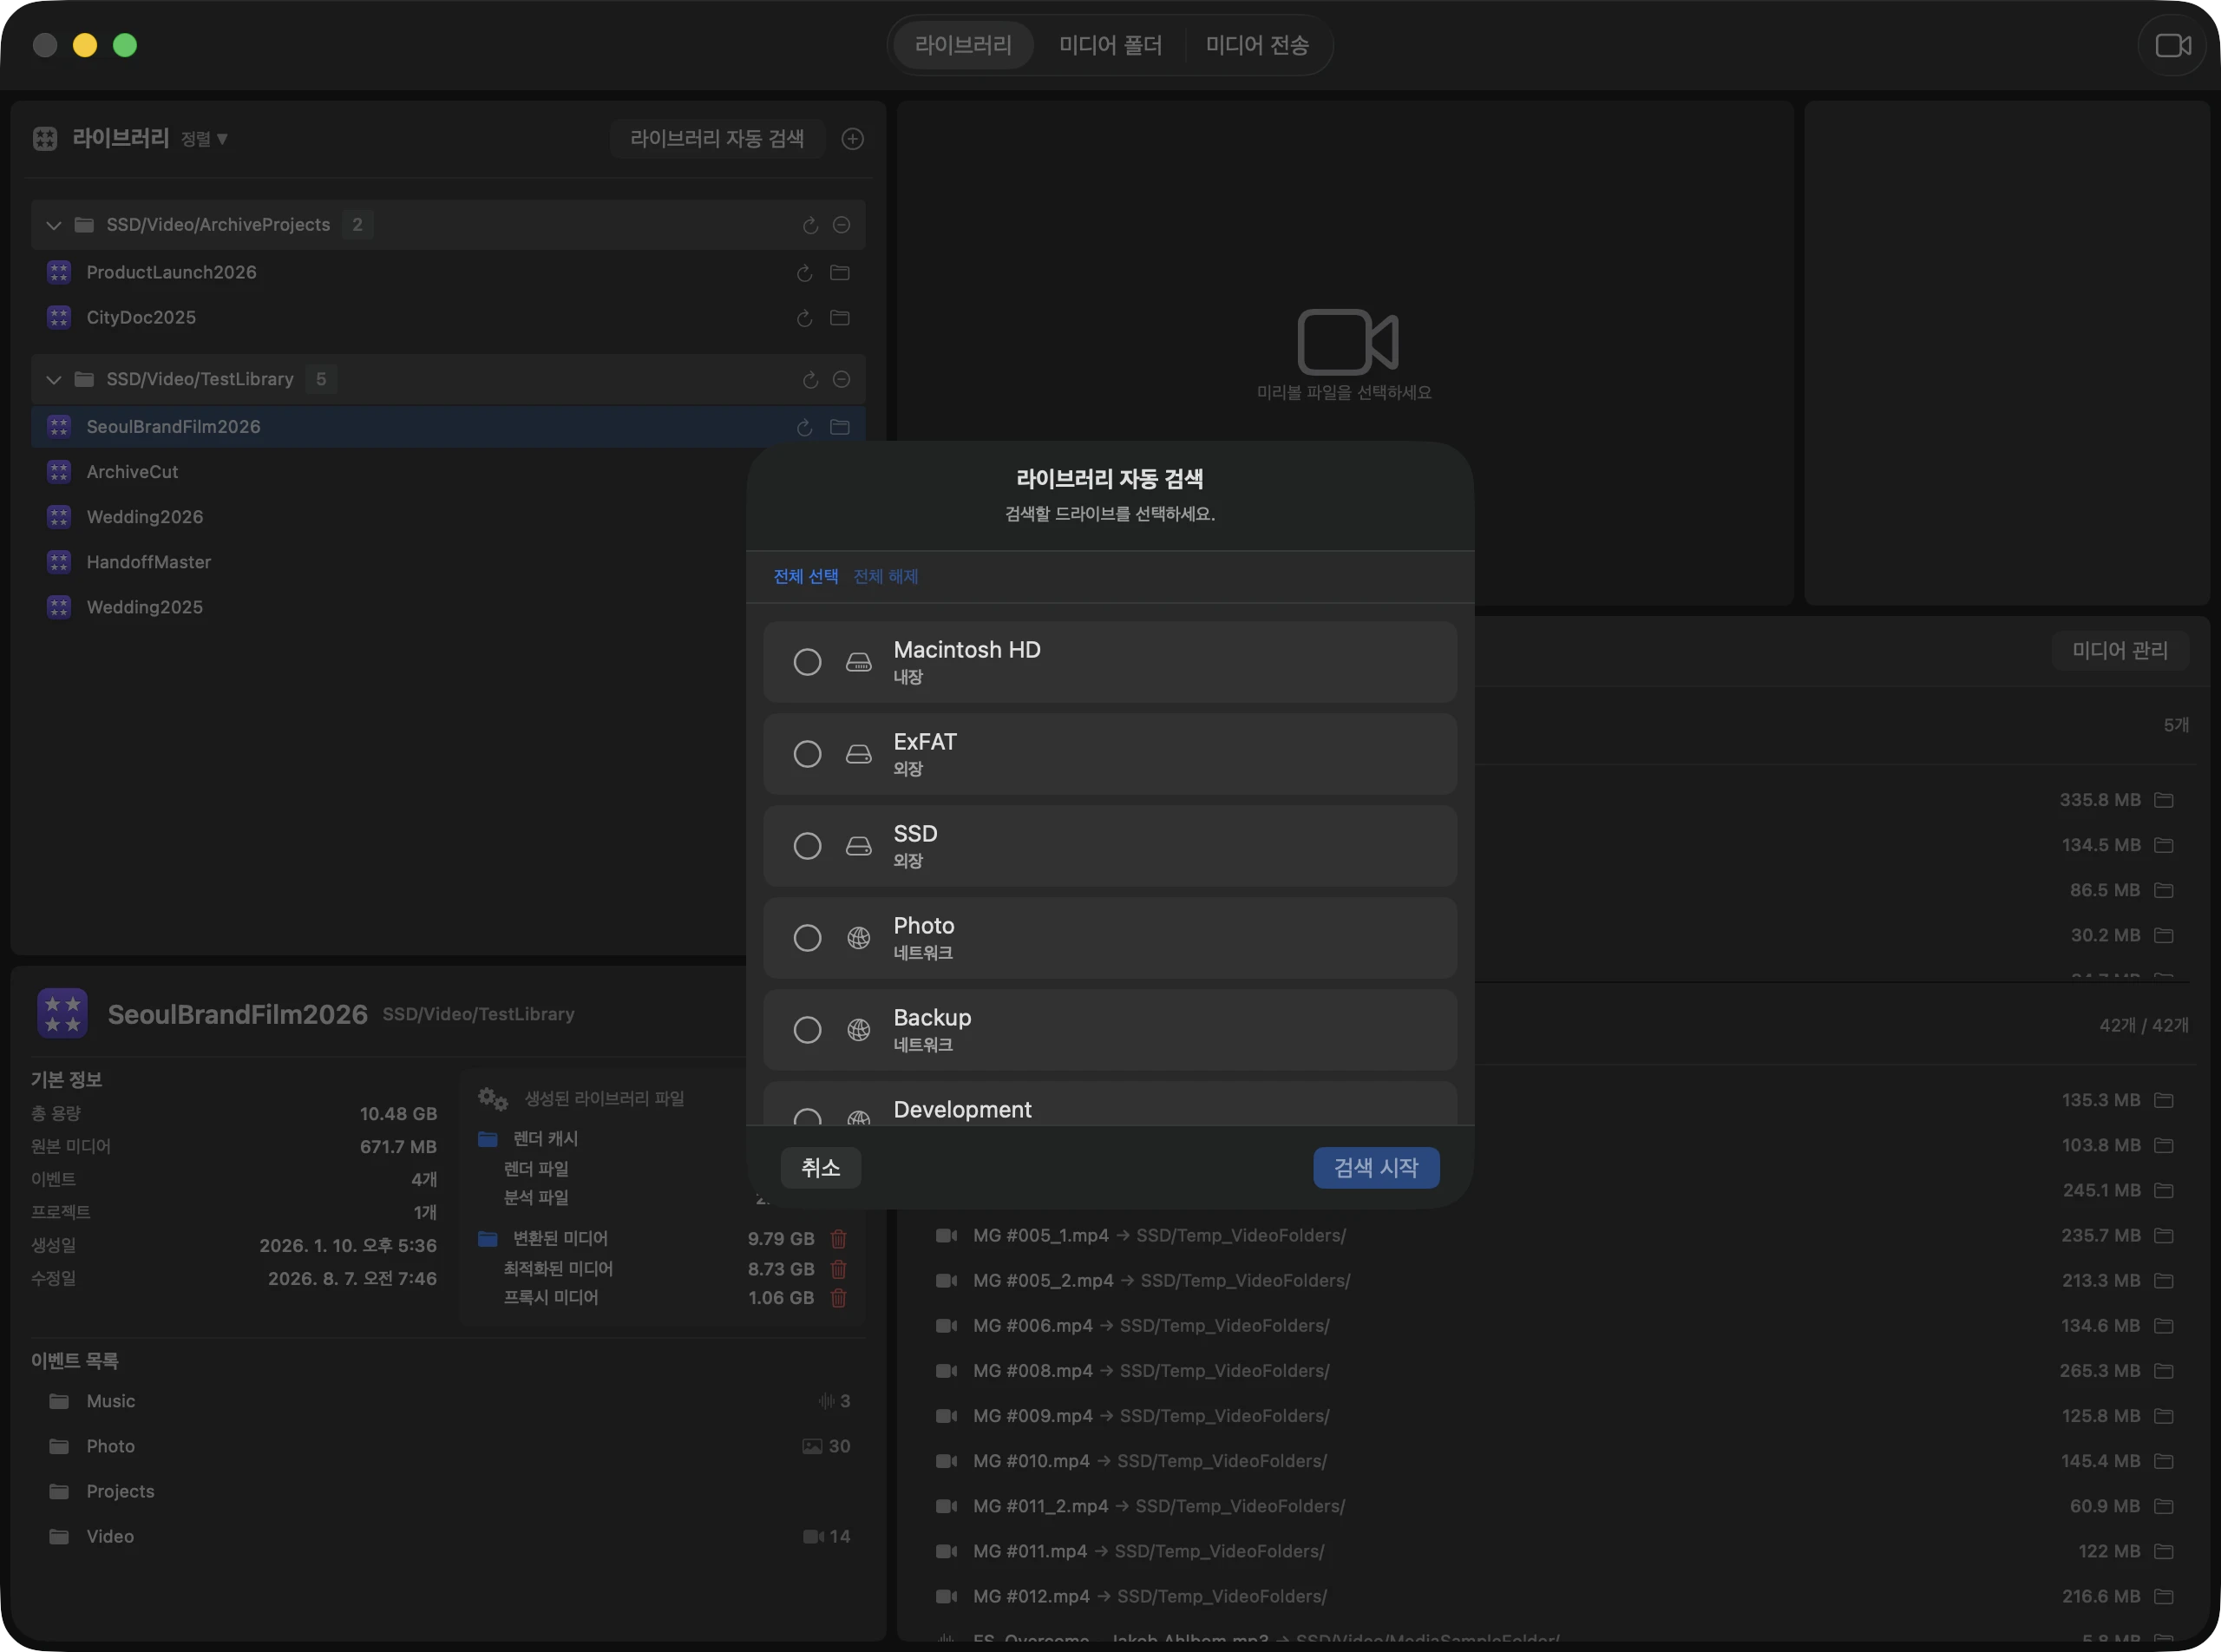This screenshot has height=1652, width=2221.
Task: Switch to the 미디어 폴더 tab
Action: point(1110,45)
